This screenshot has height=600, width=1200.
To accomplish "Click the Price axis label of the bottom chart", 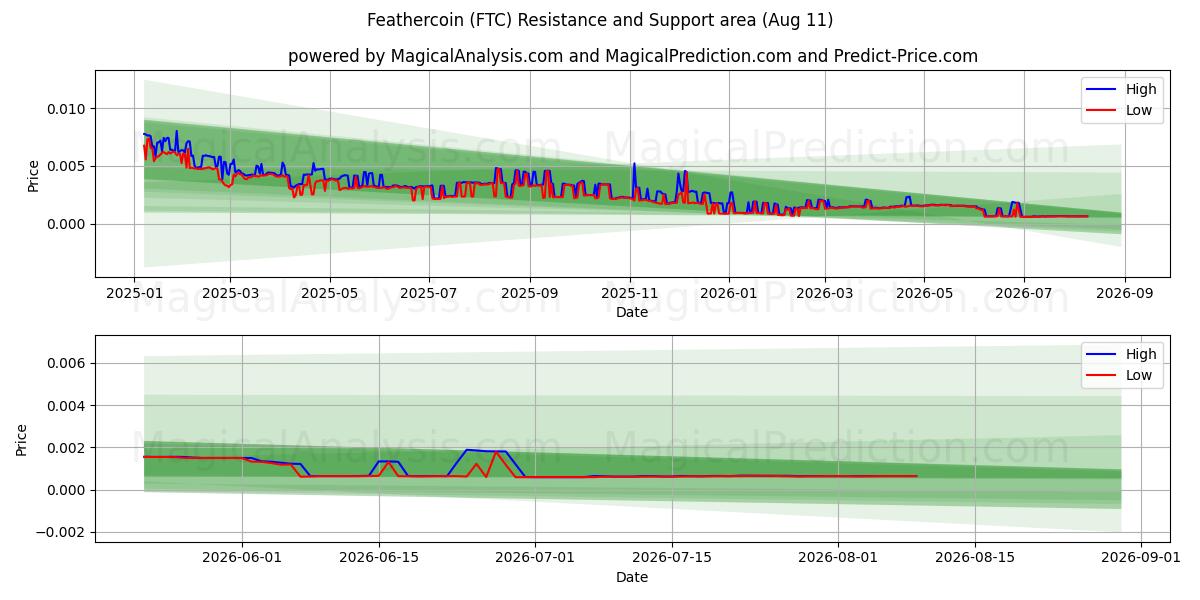I will coord(22,439).
